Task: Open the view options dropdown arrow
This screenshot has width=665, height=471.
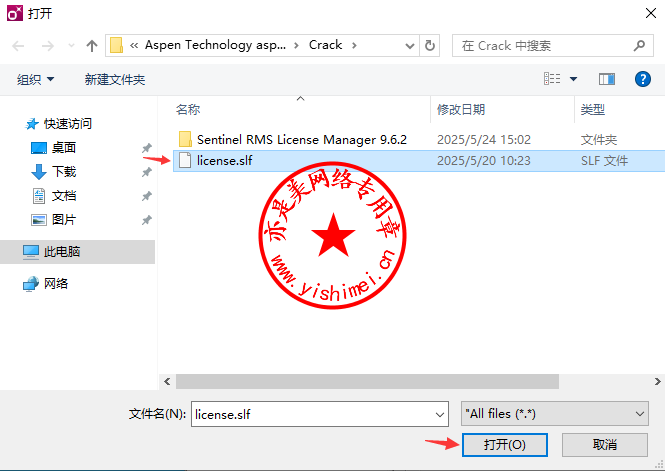Action: click(x=573, y=79)
